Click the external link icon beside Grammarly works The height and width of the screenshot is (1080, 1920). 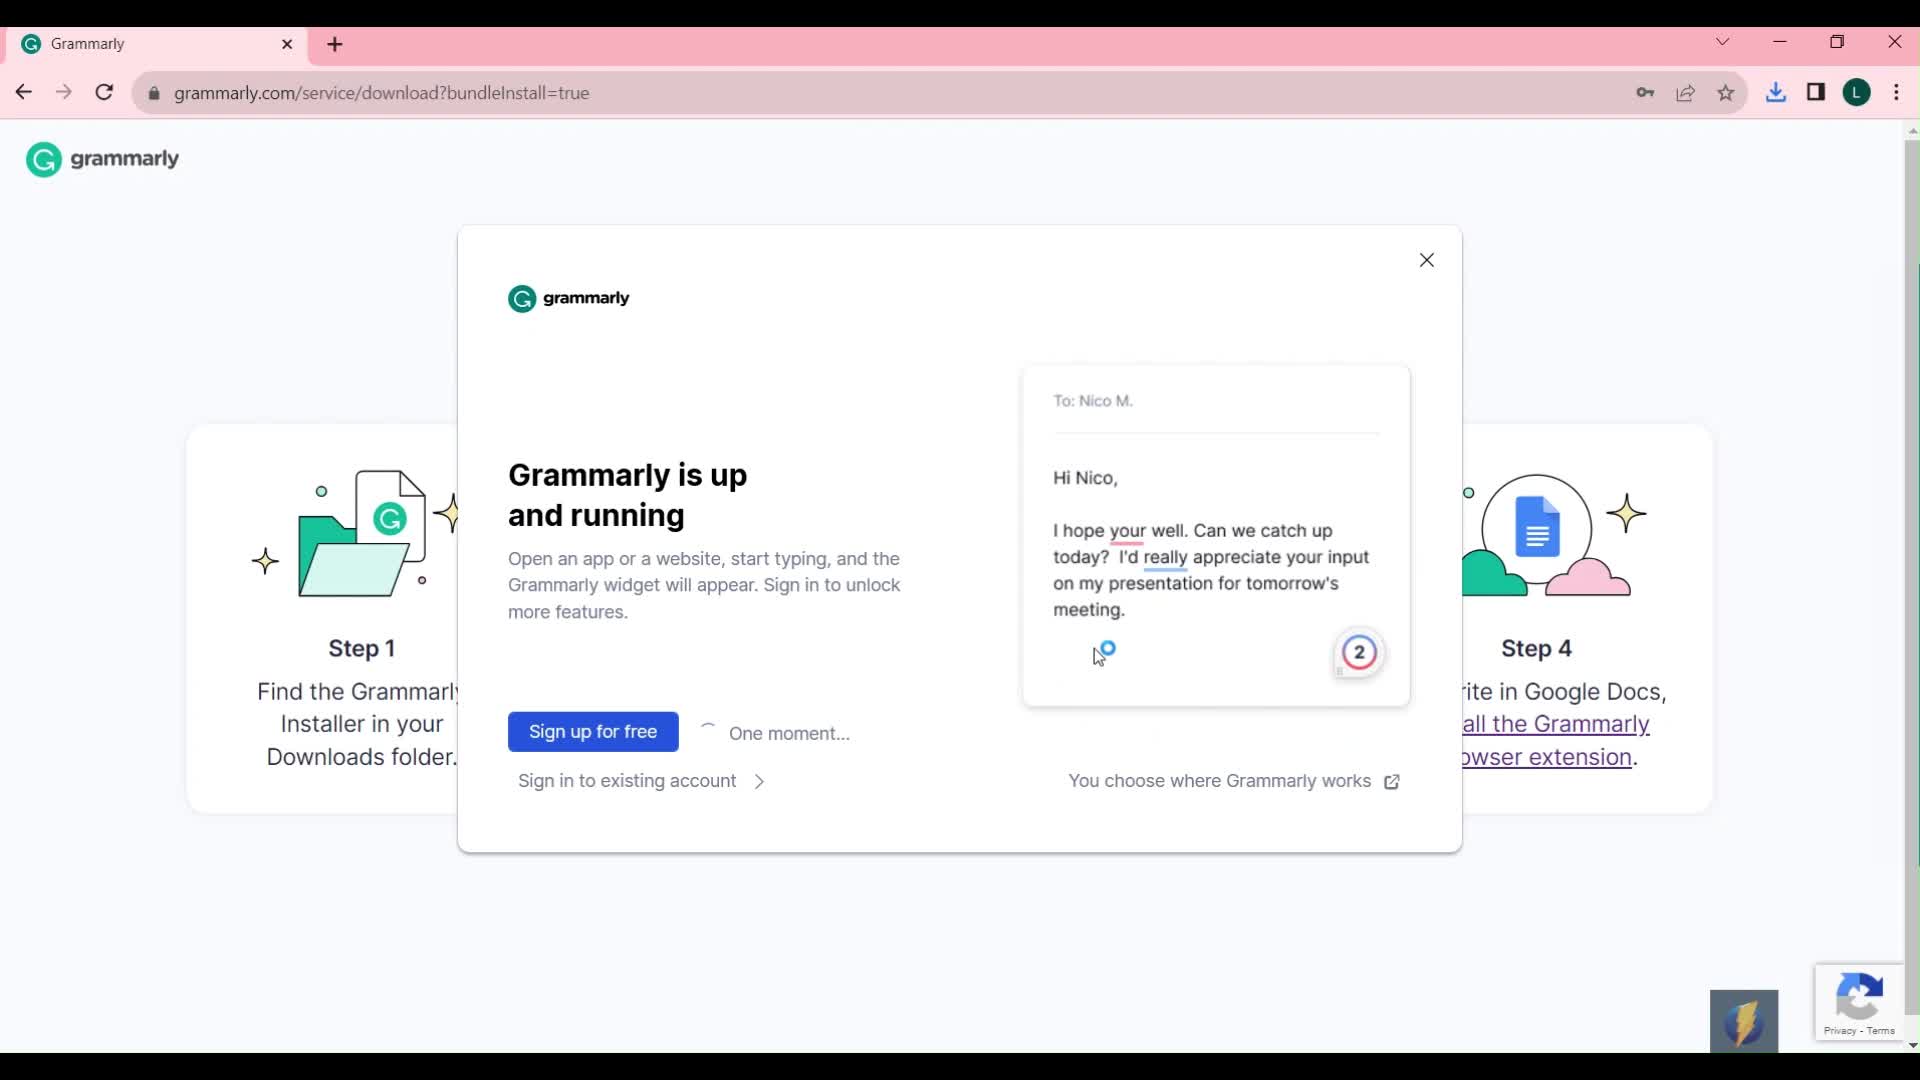click(x=1392, y=782)
